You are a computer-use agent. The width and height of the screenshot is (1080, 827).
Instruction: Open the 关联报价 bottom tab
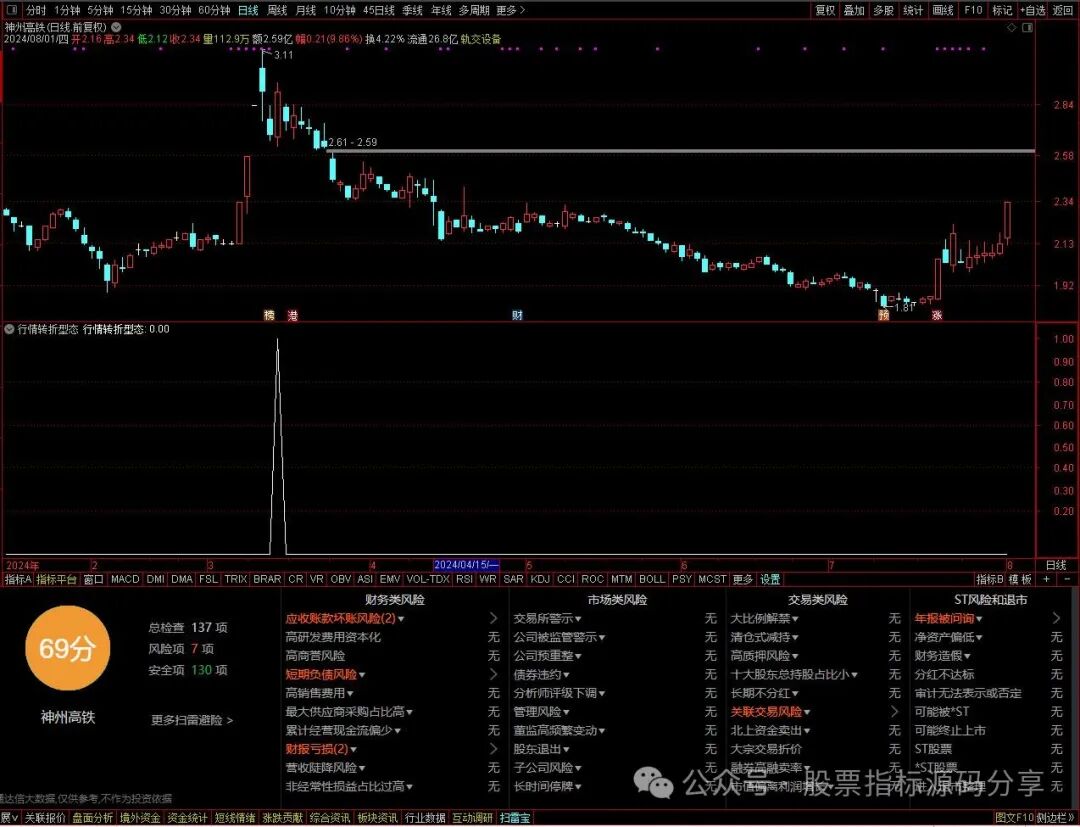click(45, 818)
